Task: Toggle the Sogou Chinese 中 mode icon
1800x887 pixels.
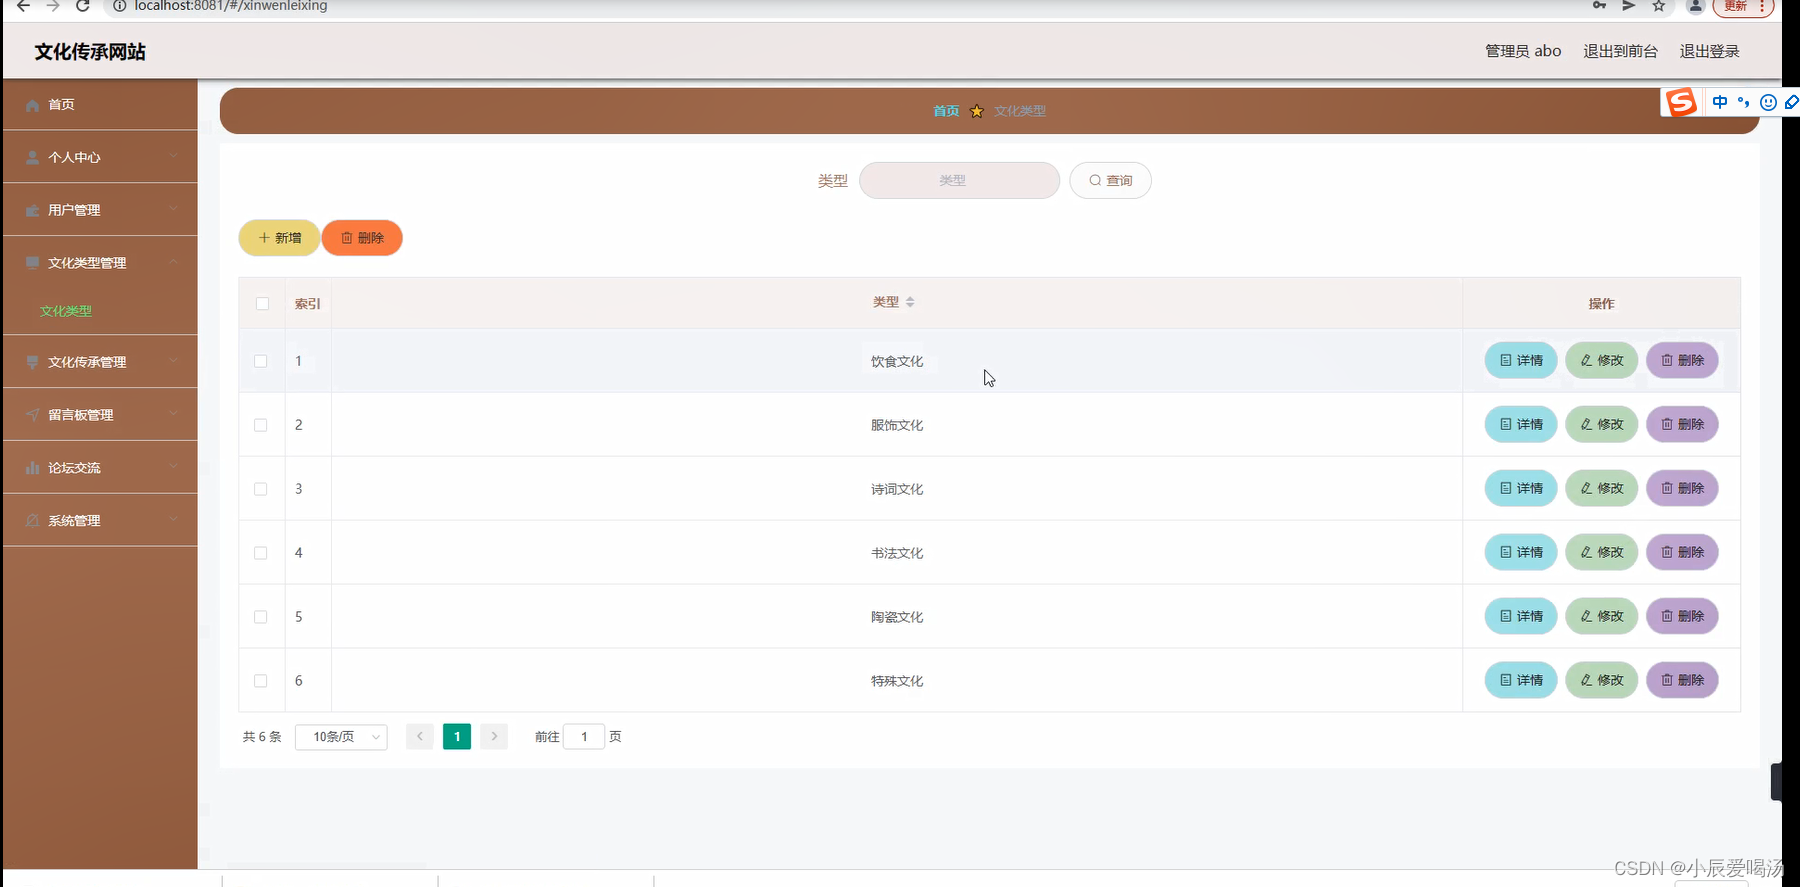Action: [1720, 102]
